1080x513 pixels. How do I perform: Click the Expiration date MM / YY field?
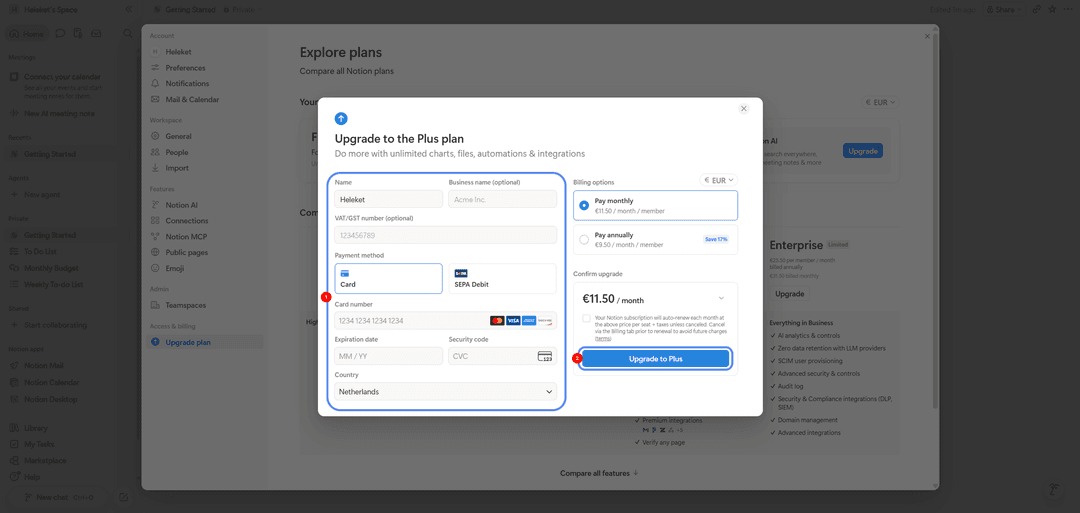pos(388,356)
